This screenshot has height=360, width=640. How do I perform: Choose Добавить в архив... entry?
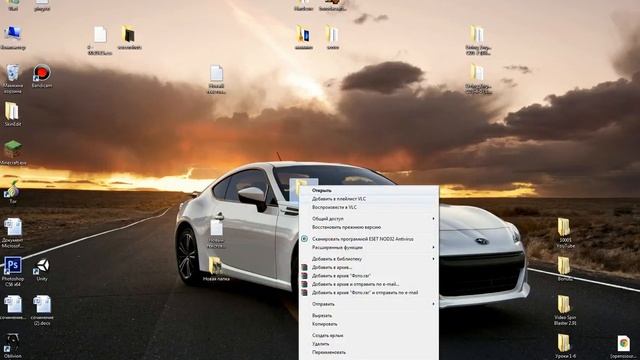coord(332,267)
